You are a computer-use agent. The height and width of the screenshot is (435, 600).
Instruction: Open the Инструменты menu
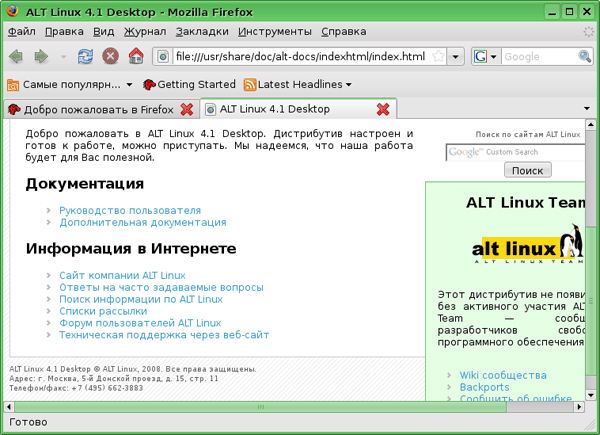[275, 32]
